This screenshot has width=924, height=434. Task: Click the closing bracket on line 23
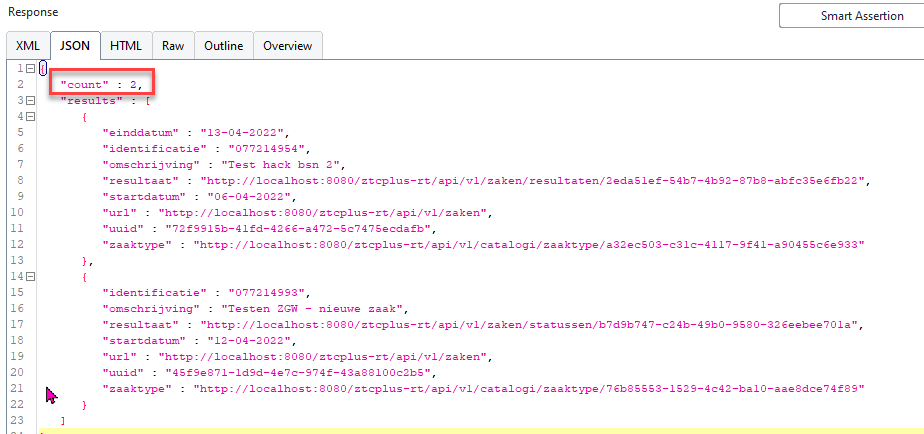63,419
